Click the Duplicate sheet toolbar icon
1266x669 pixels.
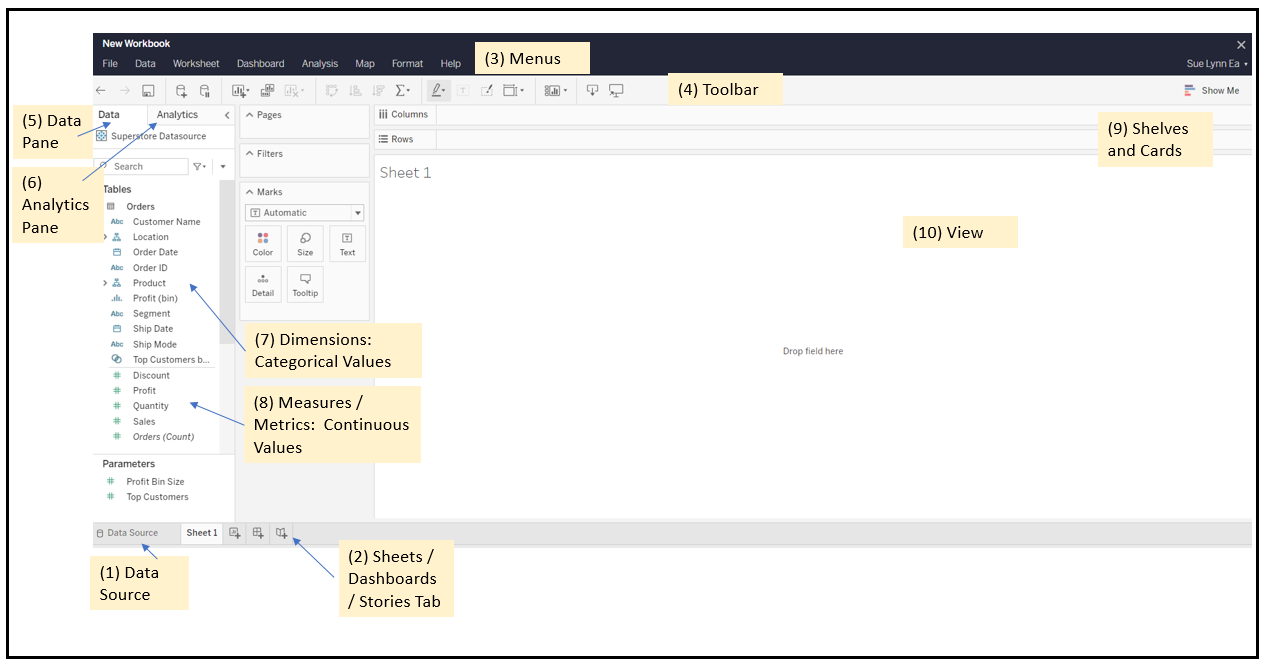pos(267,90)
